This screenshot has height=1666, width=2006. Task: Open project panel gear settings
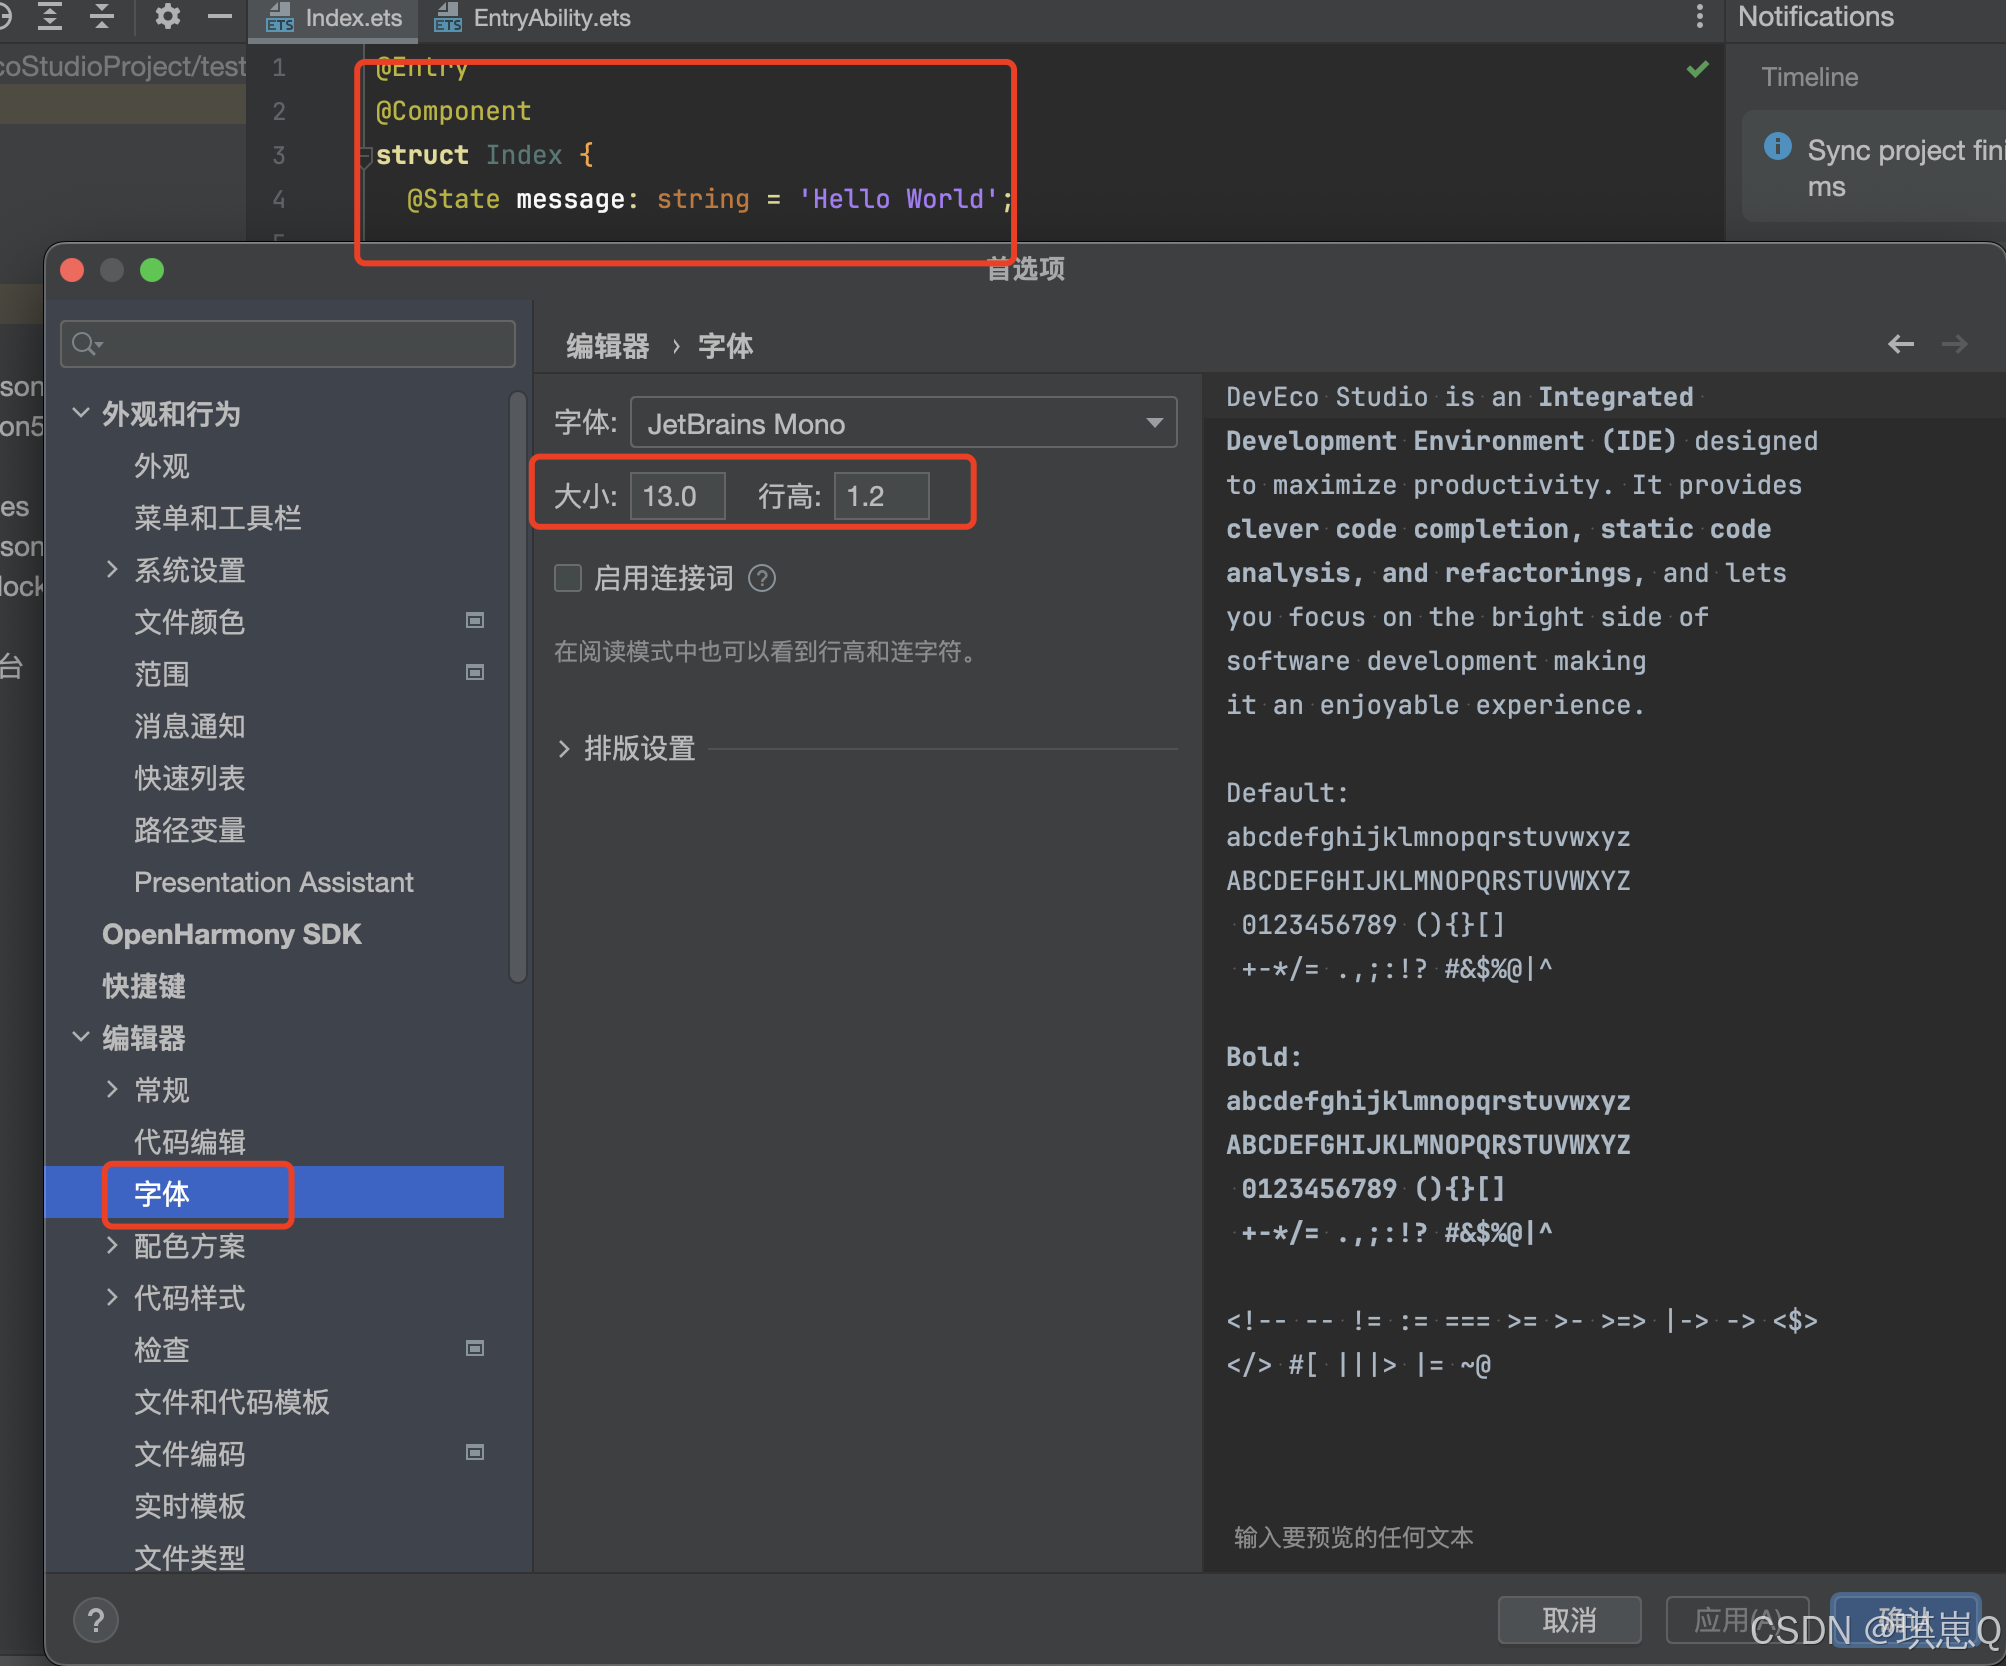point(168,16)
